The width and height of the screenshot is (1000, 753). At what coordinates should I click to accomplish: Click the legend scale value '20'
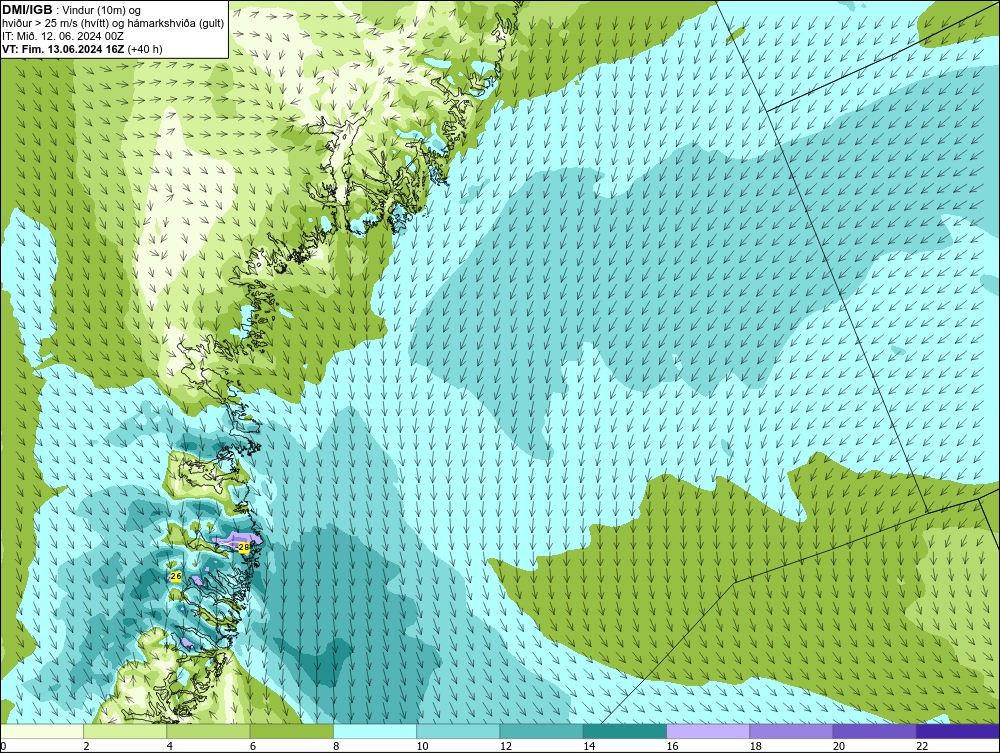(x=839, y=746)
